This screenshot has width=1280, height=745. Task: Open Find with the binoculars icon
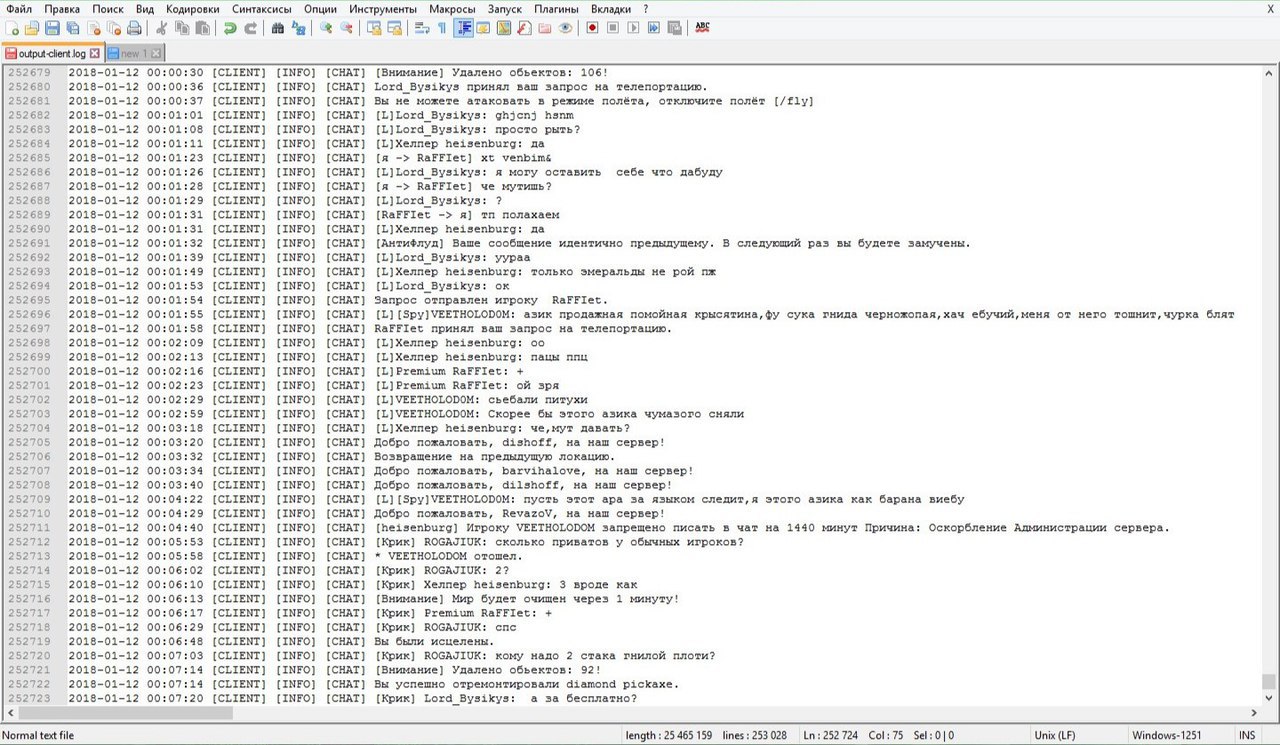(277, 28)
